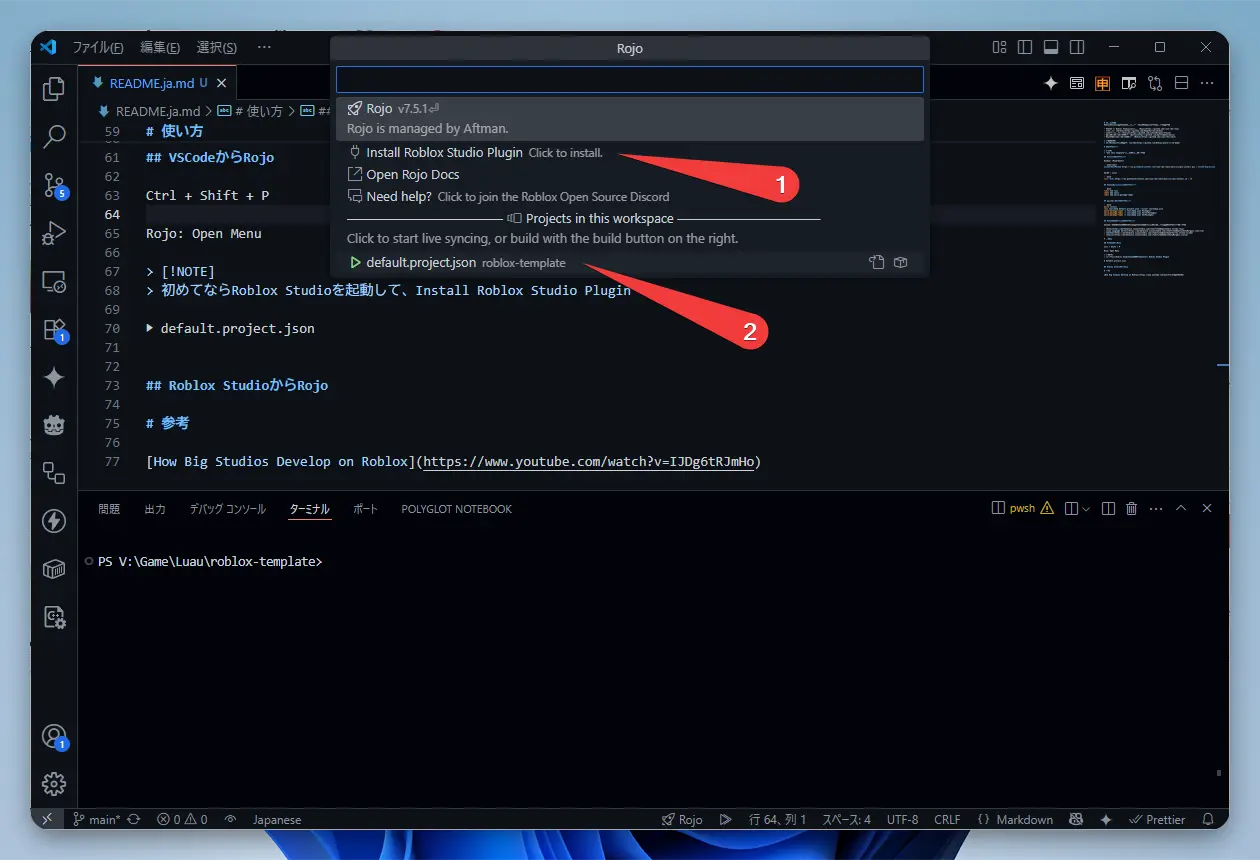Screen dimensions: 1260x860
Task: Kill the terminal with the trash icon
Action: pos(1131,508)
